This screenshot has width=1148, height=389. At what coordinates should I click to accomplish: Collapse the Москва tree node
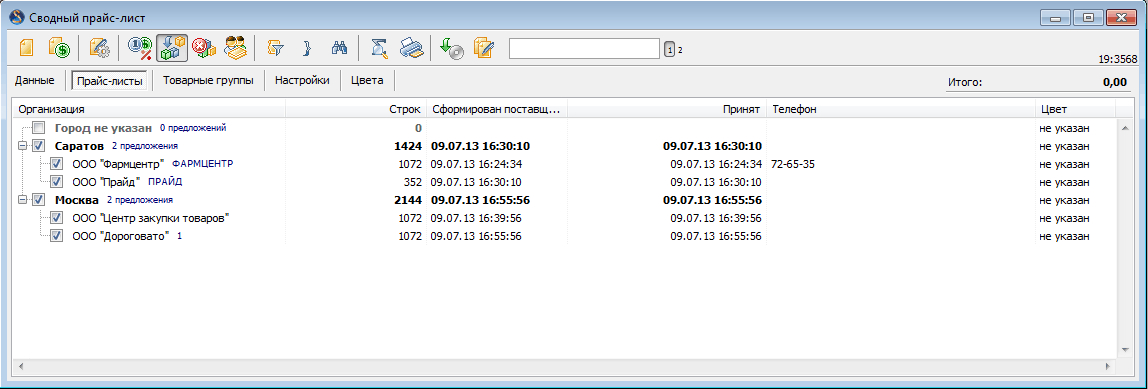pos(22,200)
